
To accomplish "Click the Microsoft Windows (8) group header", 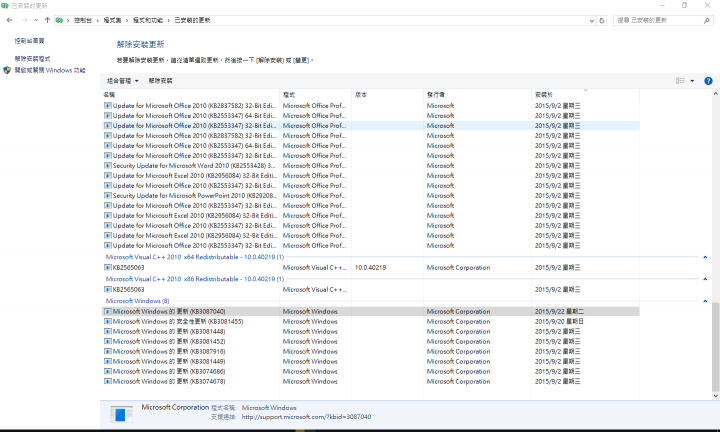I will tap(138, 301).
